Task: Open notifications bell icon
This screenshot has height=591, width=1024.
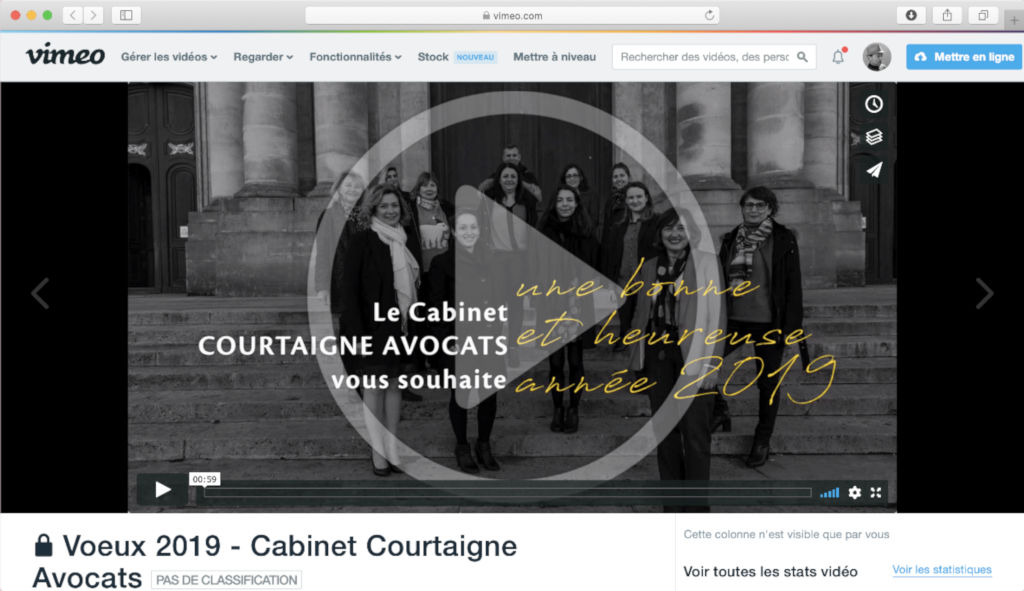Action: pyautogui.click(x=839, y=57)
